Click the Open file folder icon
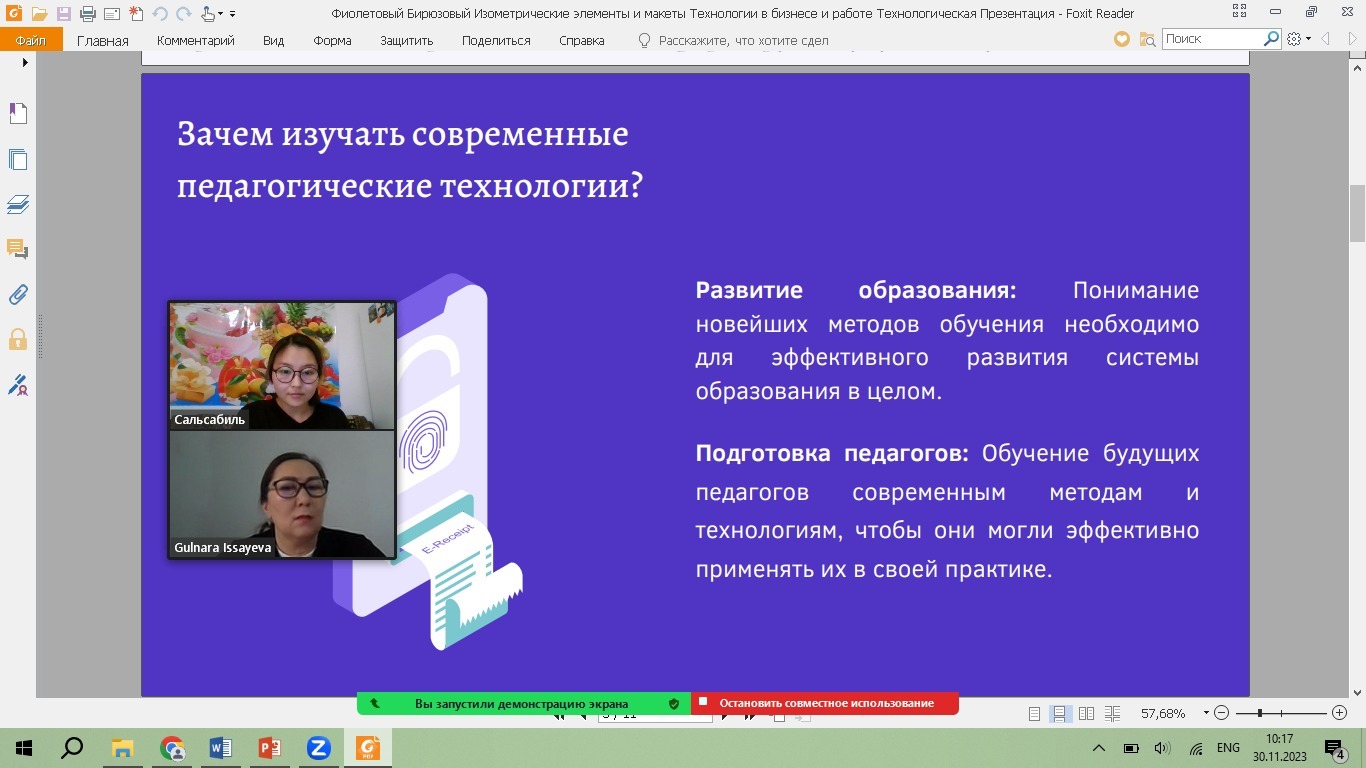Image resolution: width=1366 pixels, height=768 pixels. click(39, 14)
